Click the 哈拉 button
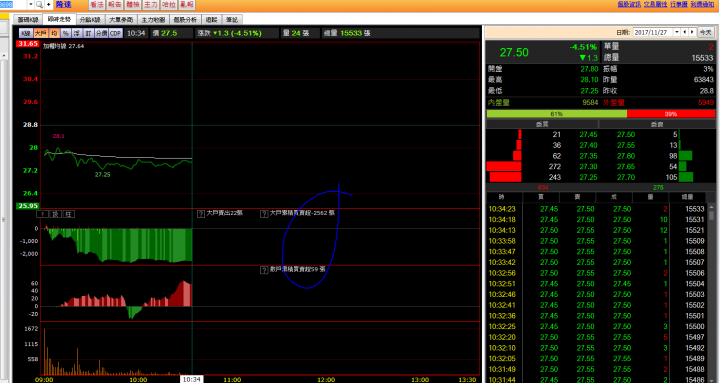This screenshot has height=383, width=720. tap(169, 5)
